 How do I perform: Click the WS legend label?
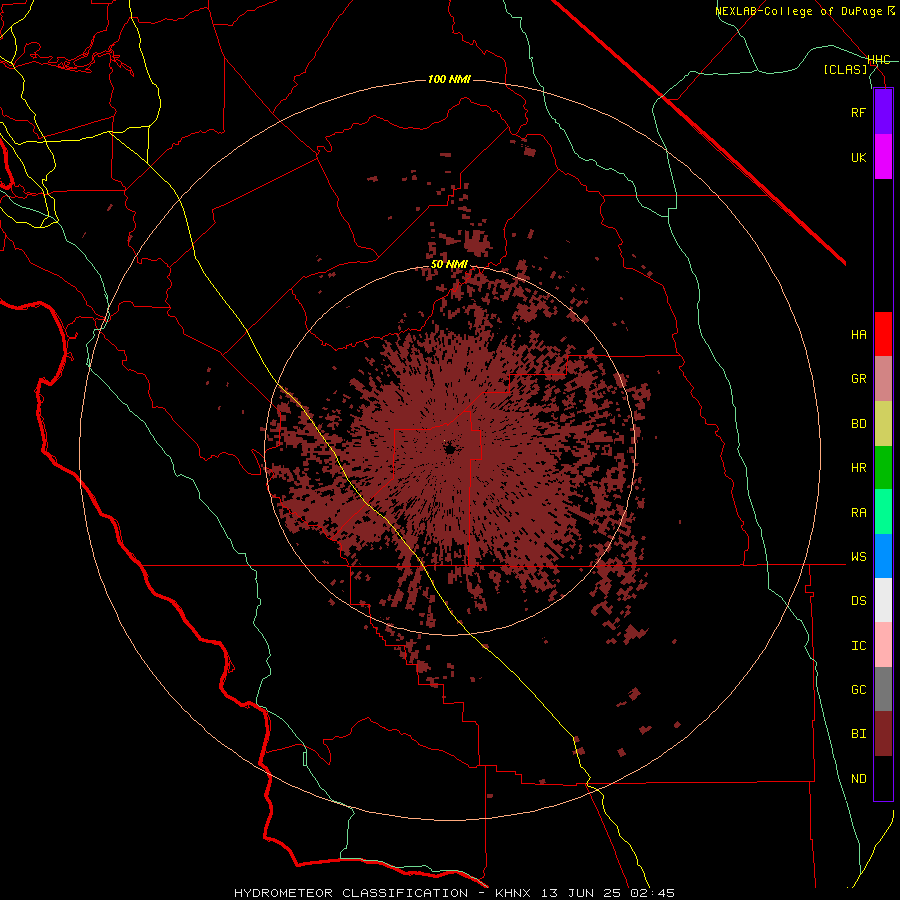click(x=858, y=557)
